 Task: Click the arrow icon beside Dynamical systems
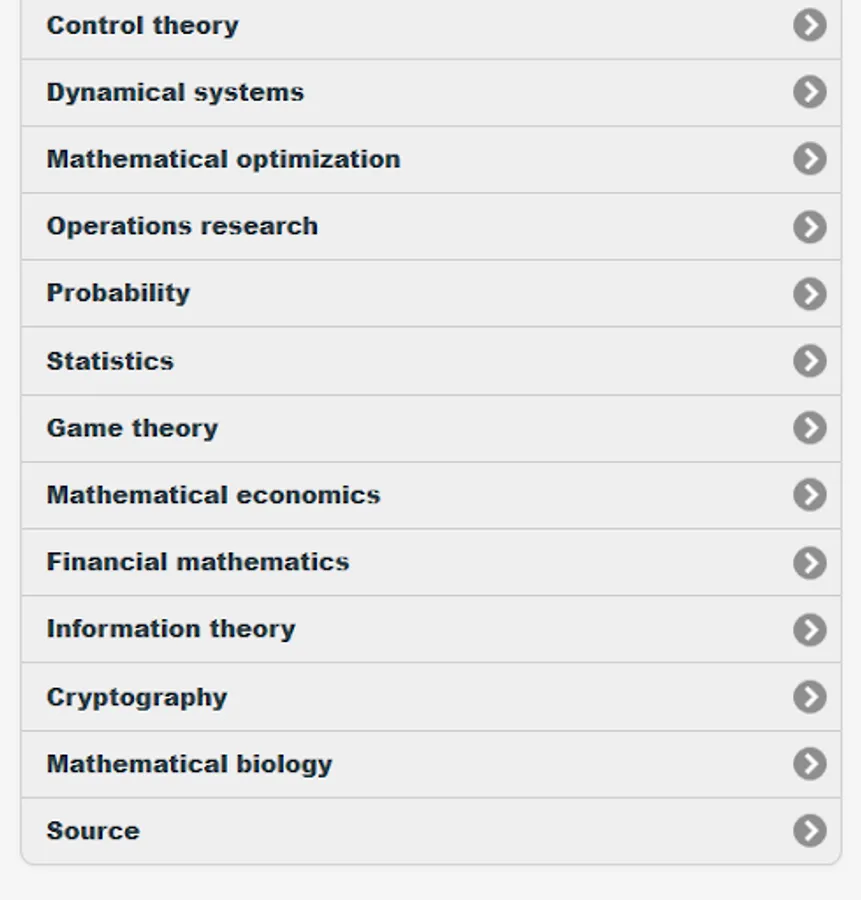point(810,92)
